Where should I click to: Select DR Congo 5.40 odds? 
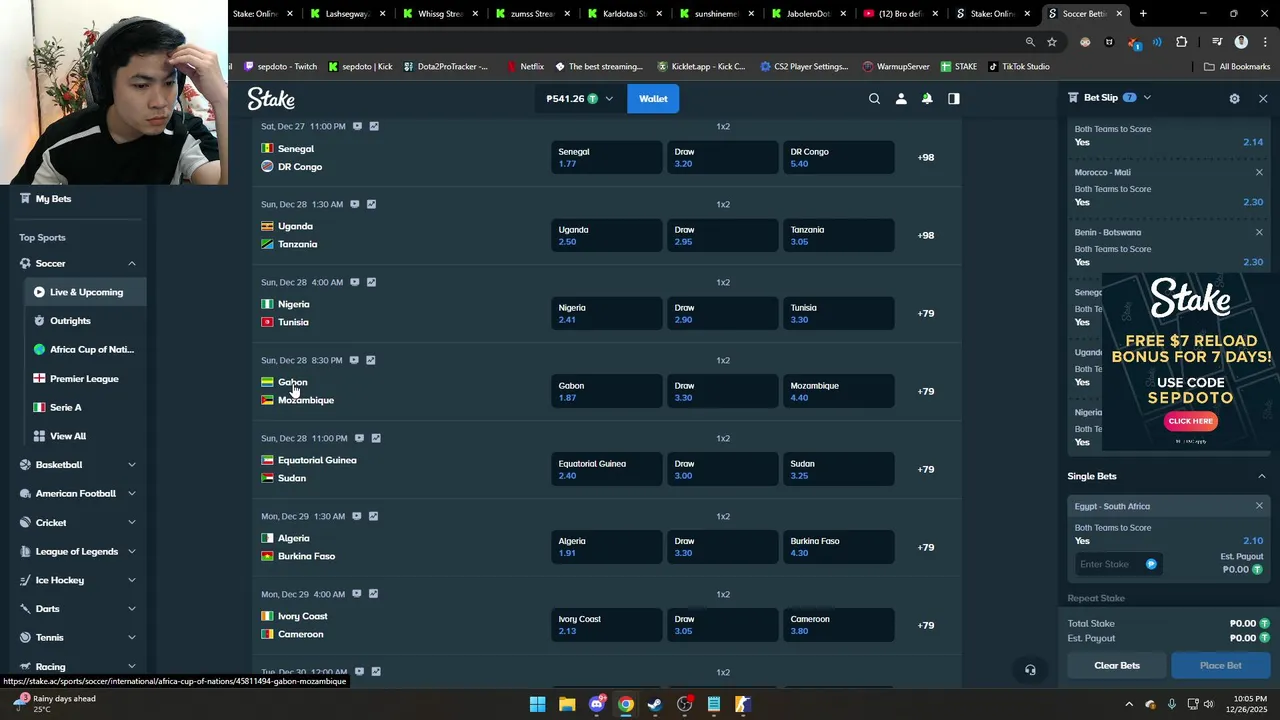[x=838, y=157]
